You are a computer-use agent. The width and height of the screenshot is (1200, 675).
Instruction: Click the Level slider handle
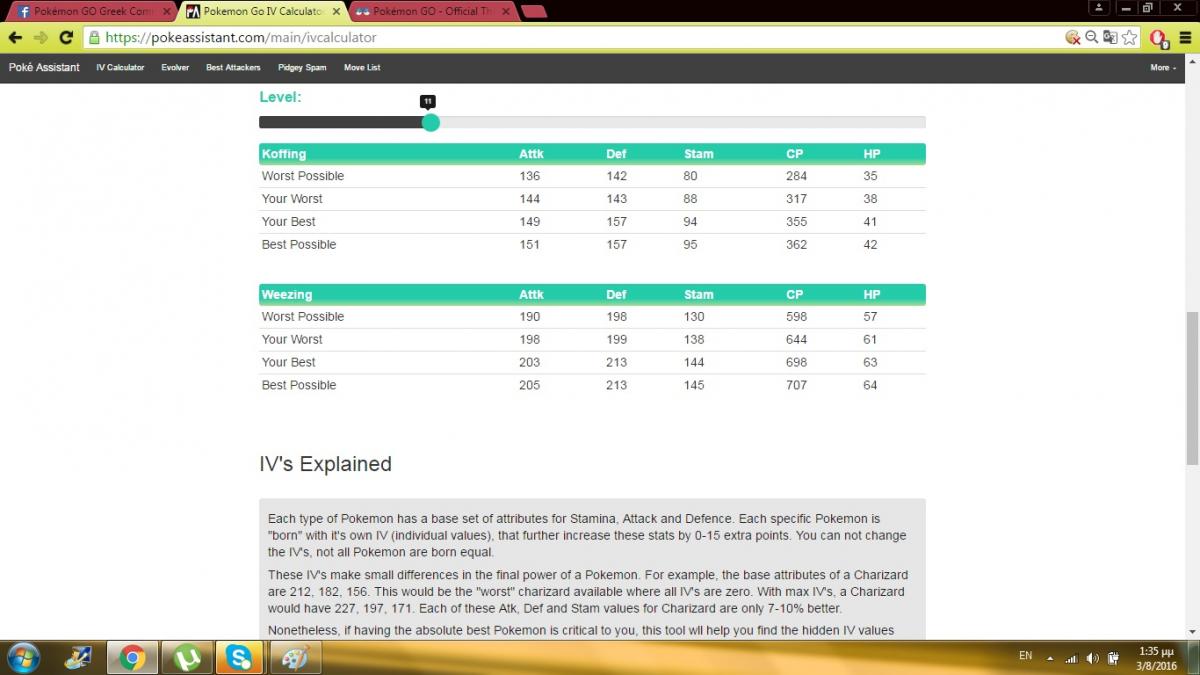pyautogui.click(x=431, y=122)
